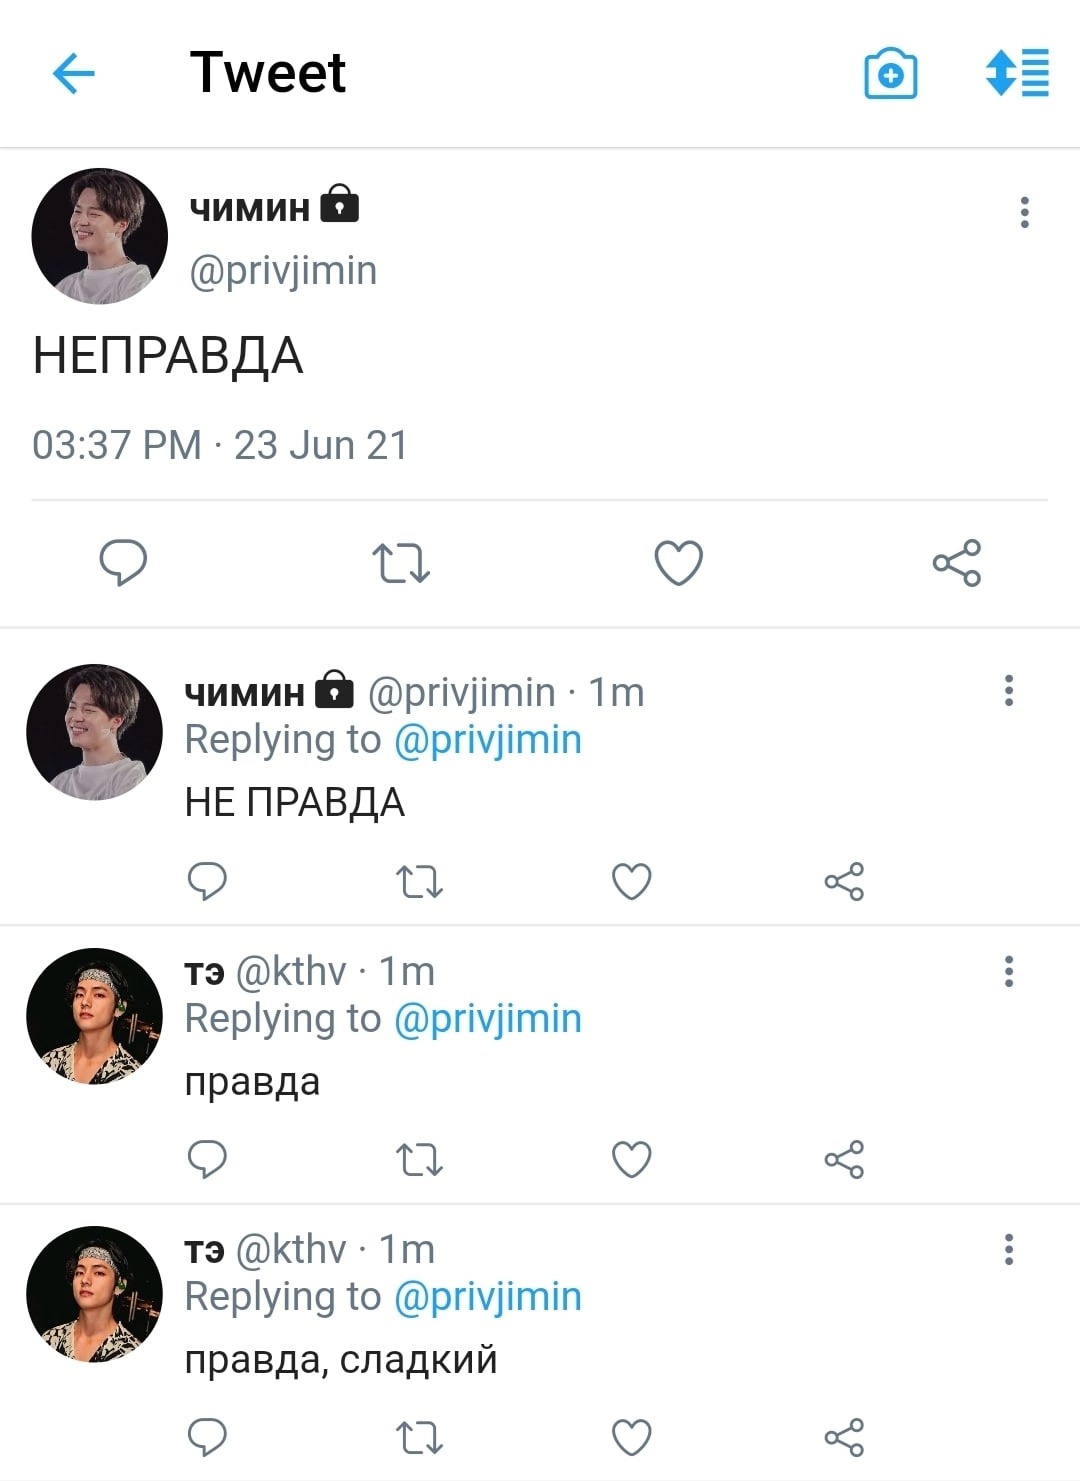Open @privjimin link in НЕ ПРАВДА reply
The width and height of the screenshot is (1080, 1481).
[x=488, y=740]
